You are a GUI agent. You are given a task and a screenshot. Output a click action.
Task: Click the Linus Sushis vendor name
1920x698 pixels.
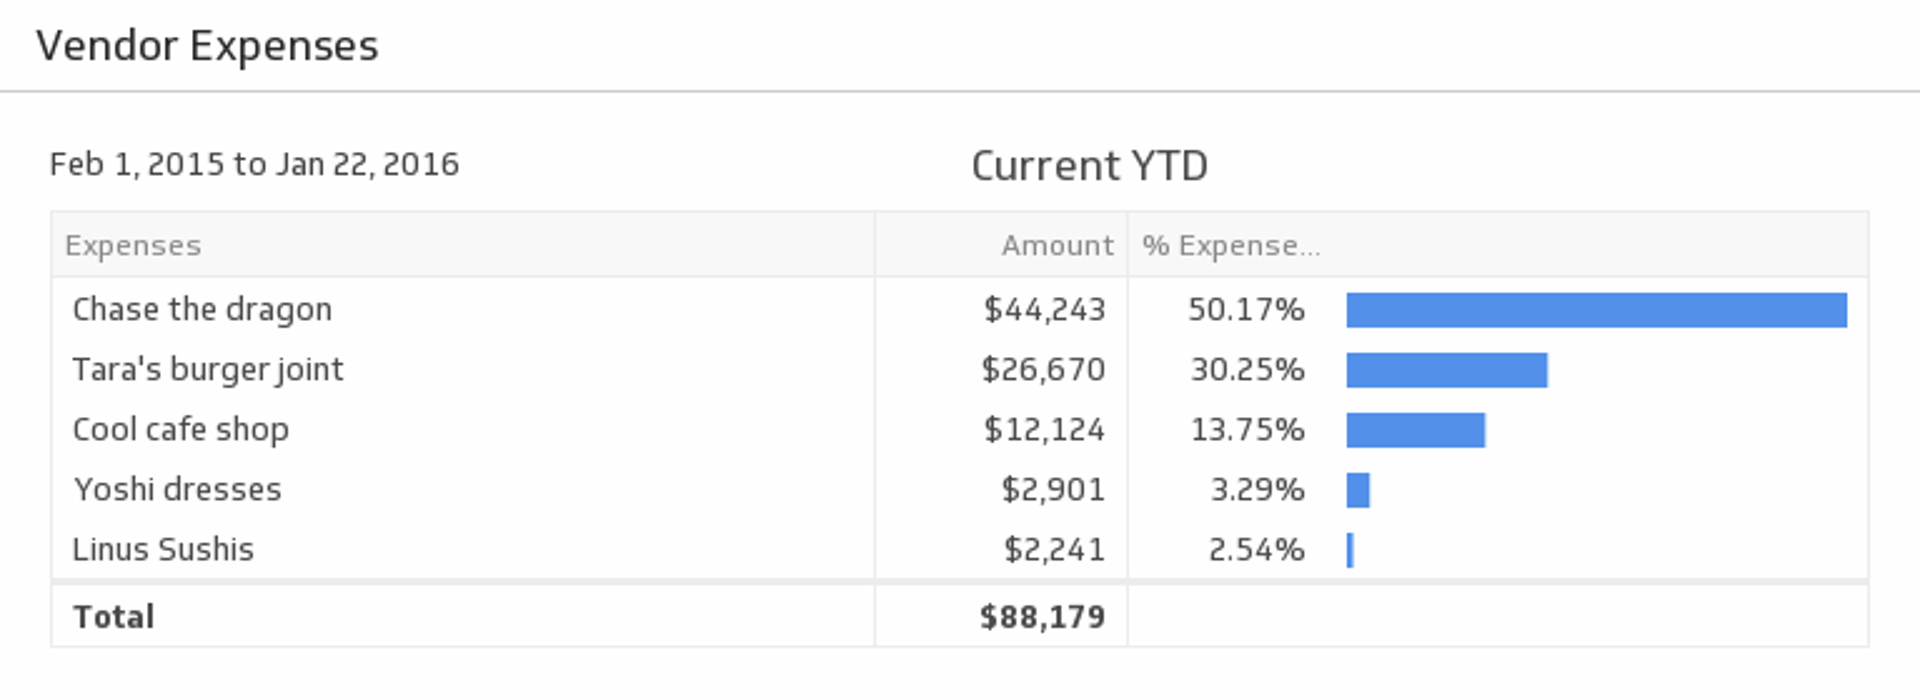click(x=164, y=550)
